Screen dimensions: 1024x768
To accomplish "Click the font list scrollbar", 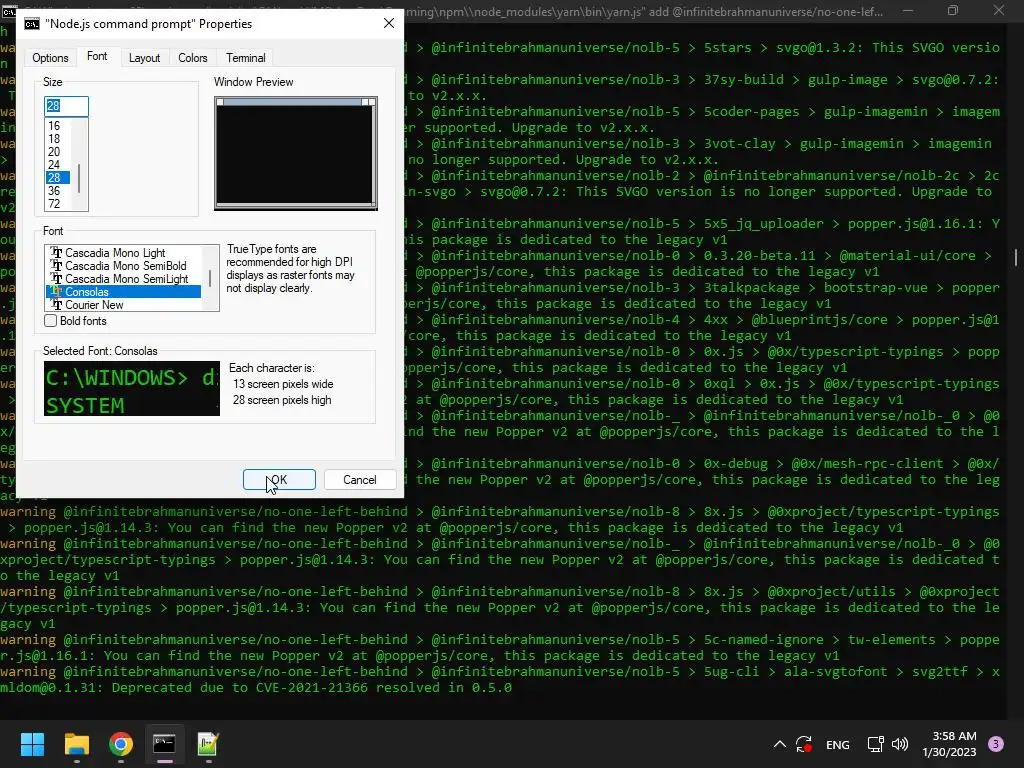I will [x=210, y=278].
